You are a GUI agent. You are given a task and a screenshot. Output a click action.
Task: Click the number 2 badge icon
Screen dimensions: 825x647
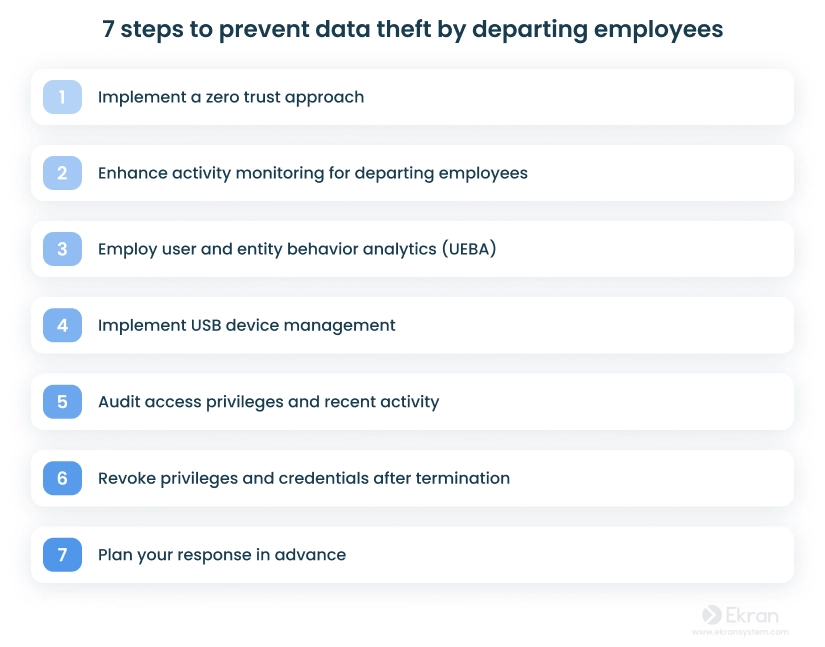(x=62, y=173)
